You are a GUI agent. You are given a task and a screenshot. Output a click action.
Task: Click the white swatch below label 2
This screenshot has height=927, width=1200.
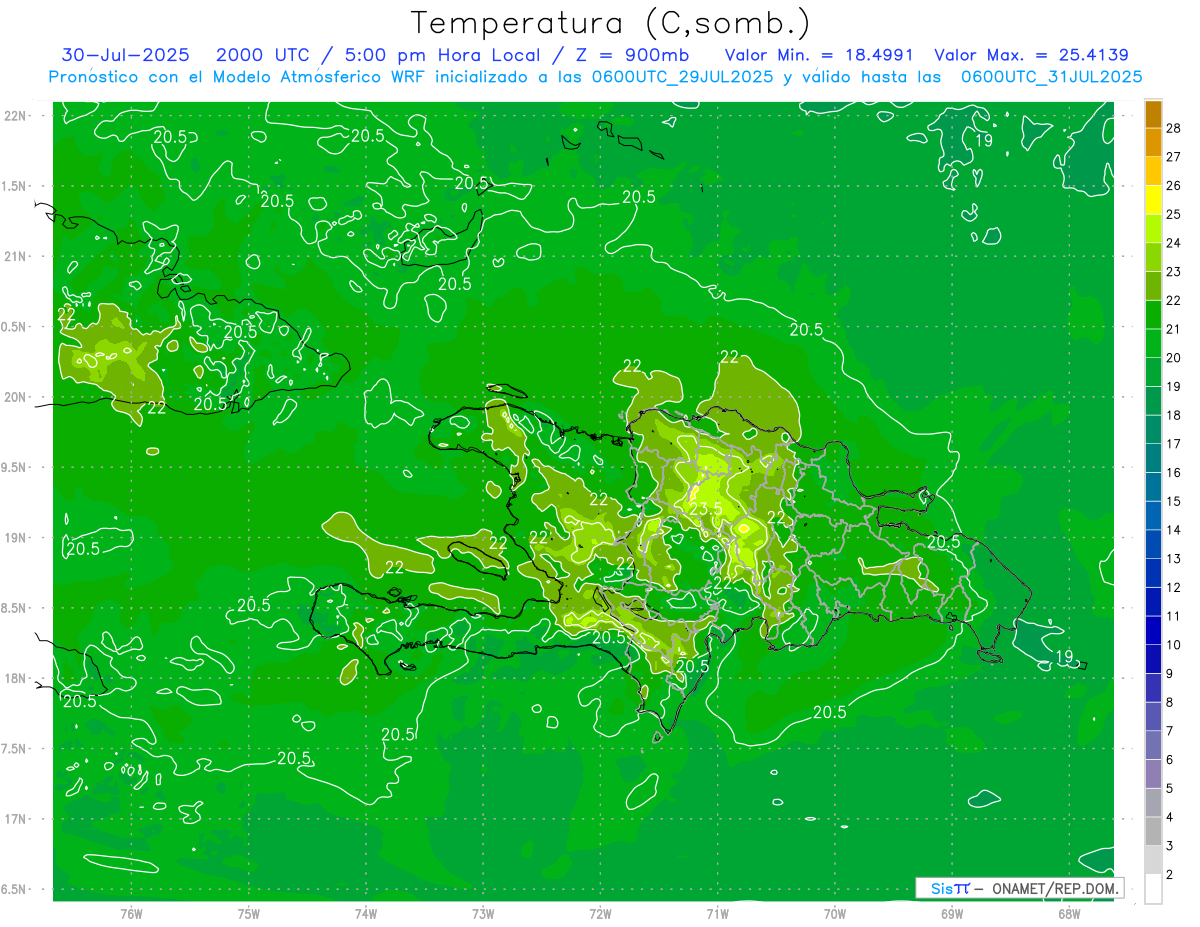coord(1153,888)
